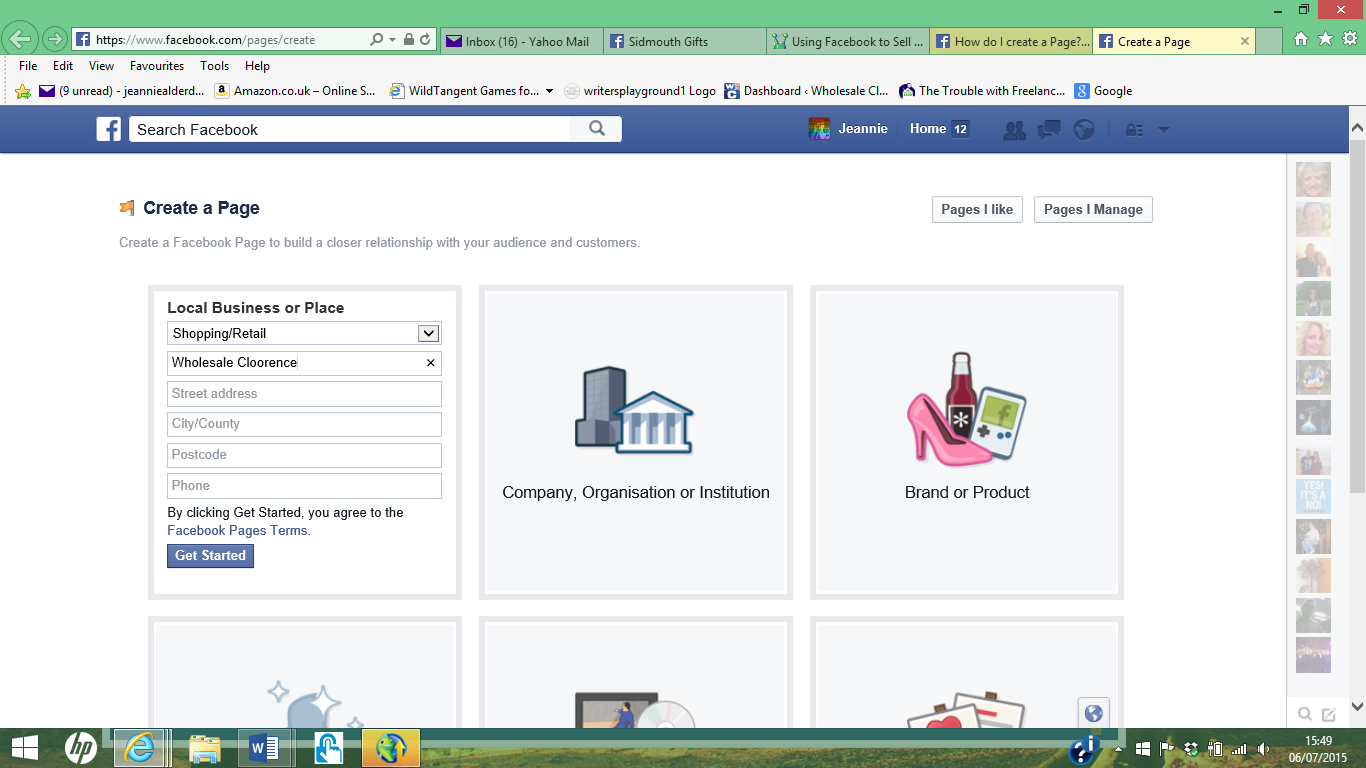
Task: Click the search magnifier button in Facebook
Action: [597, 129]
